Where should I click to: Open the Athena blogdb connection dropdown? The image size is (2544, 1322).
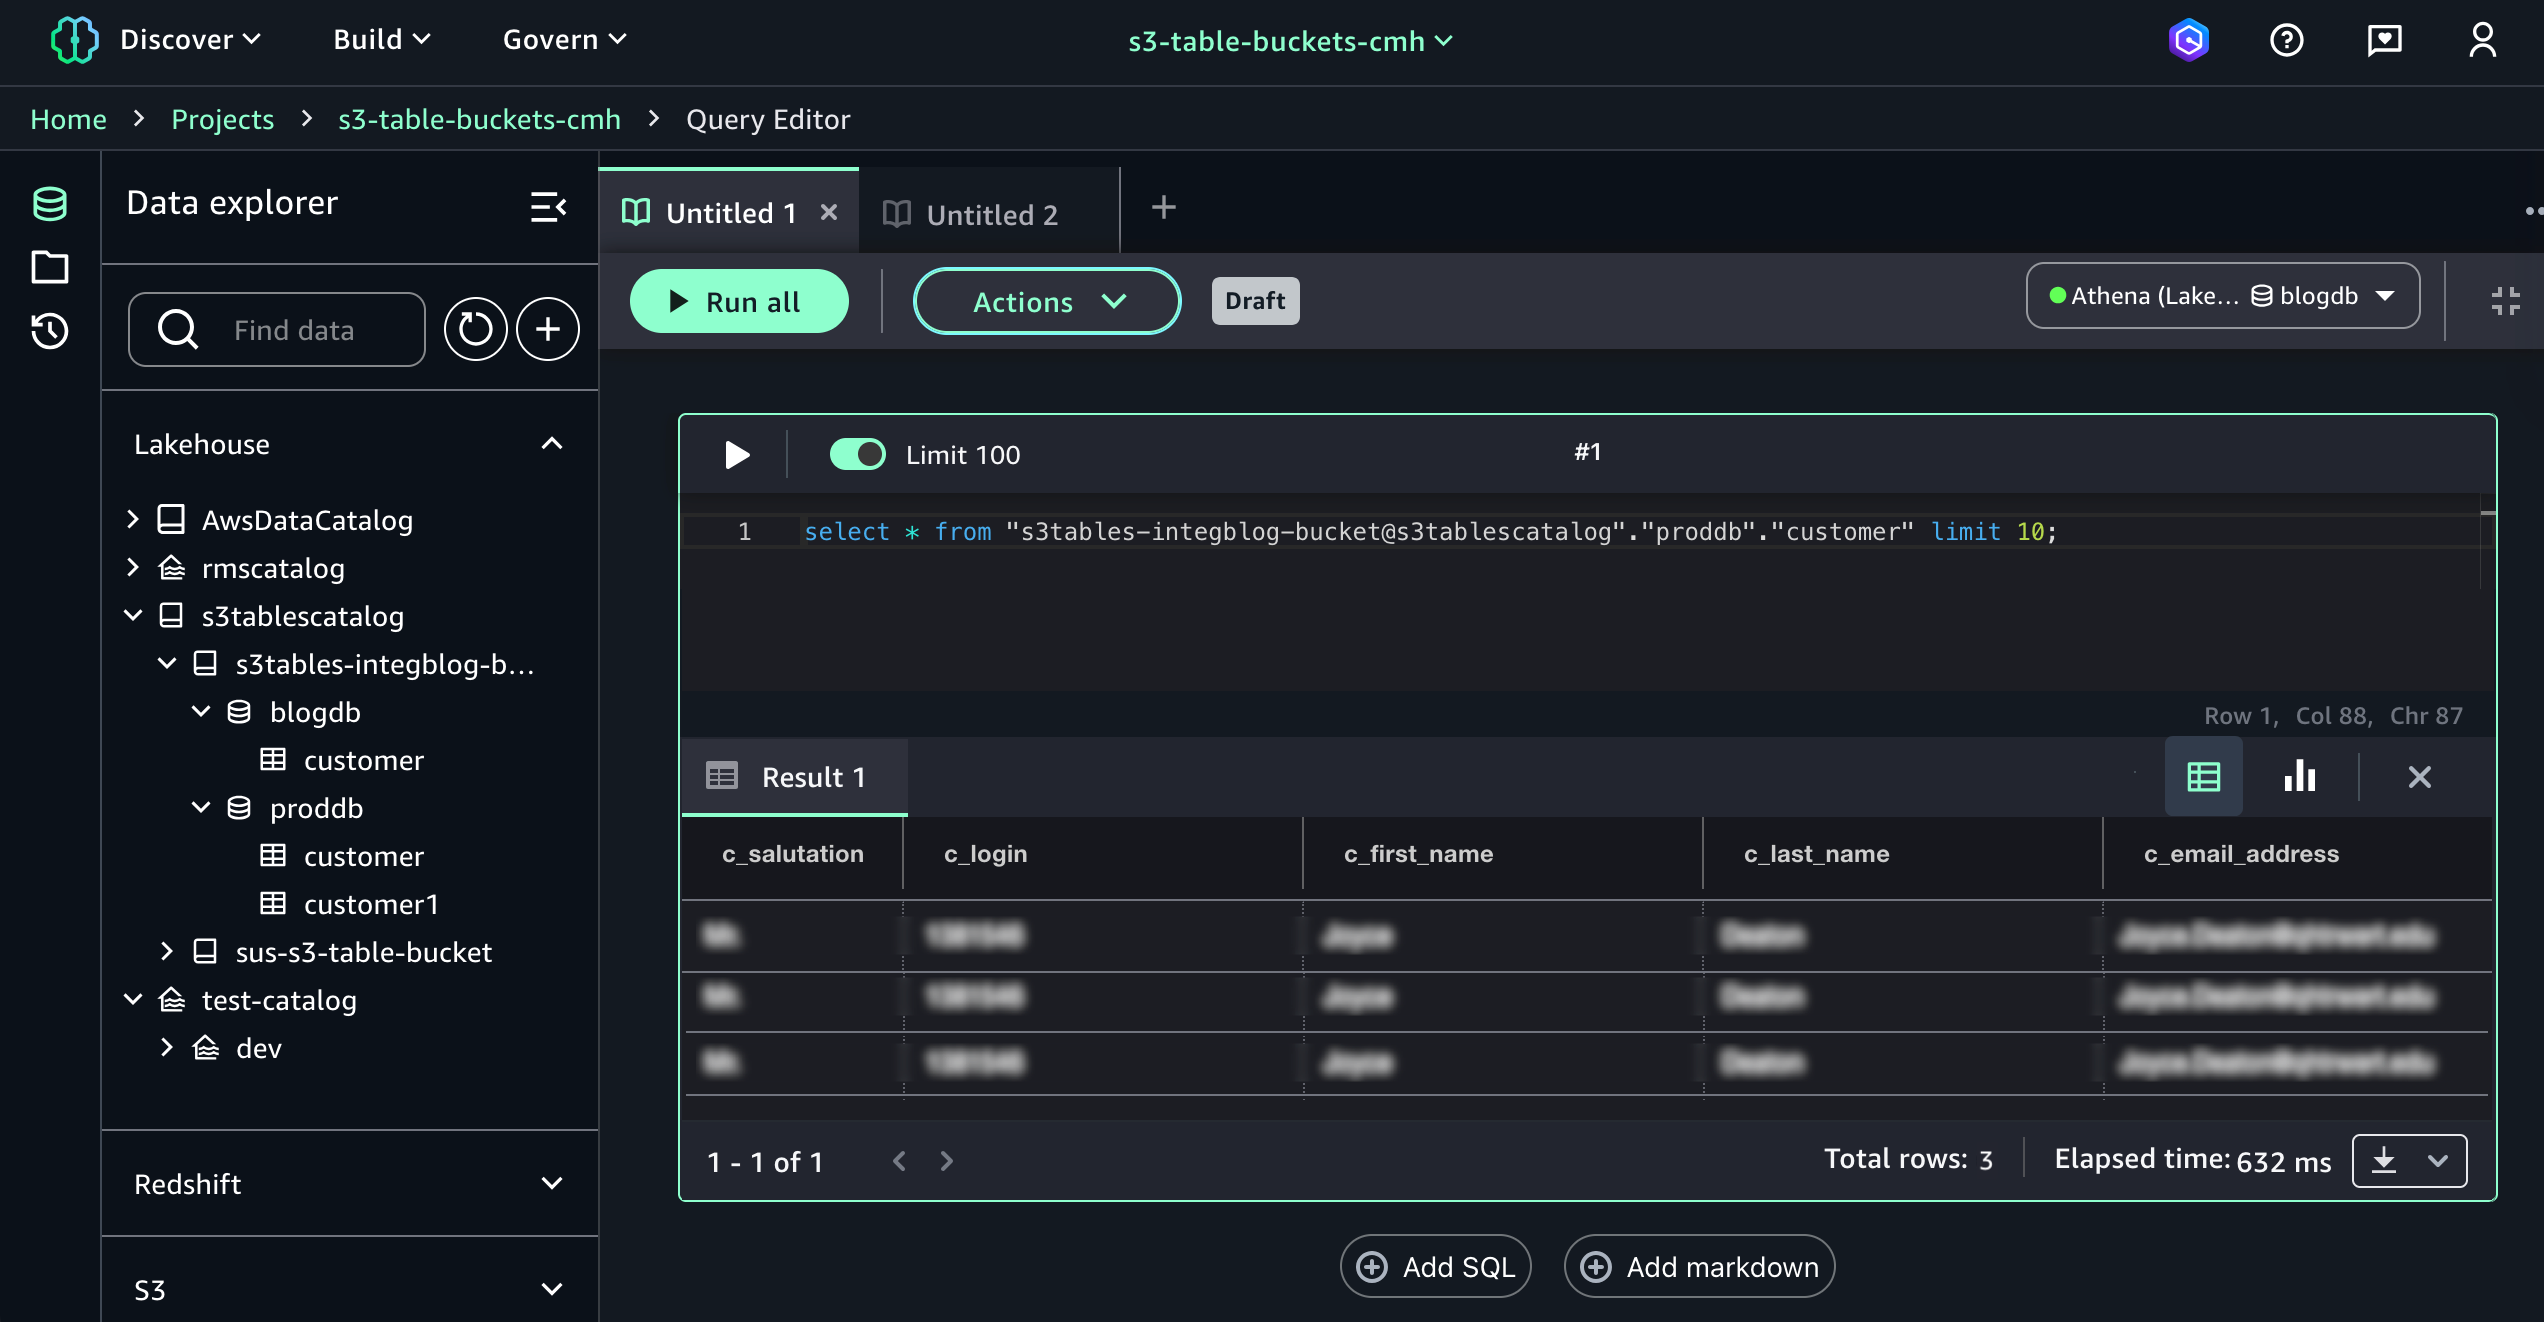point(2222,296)
